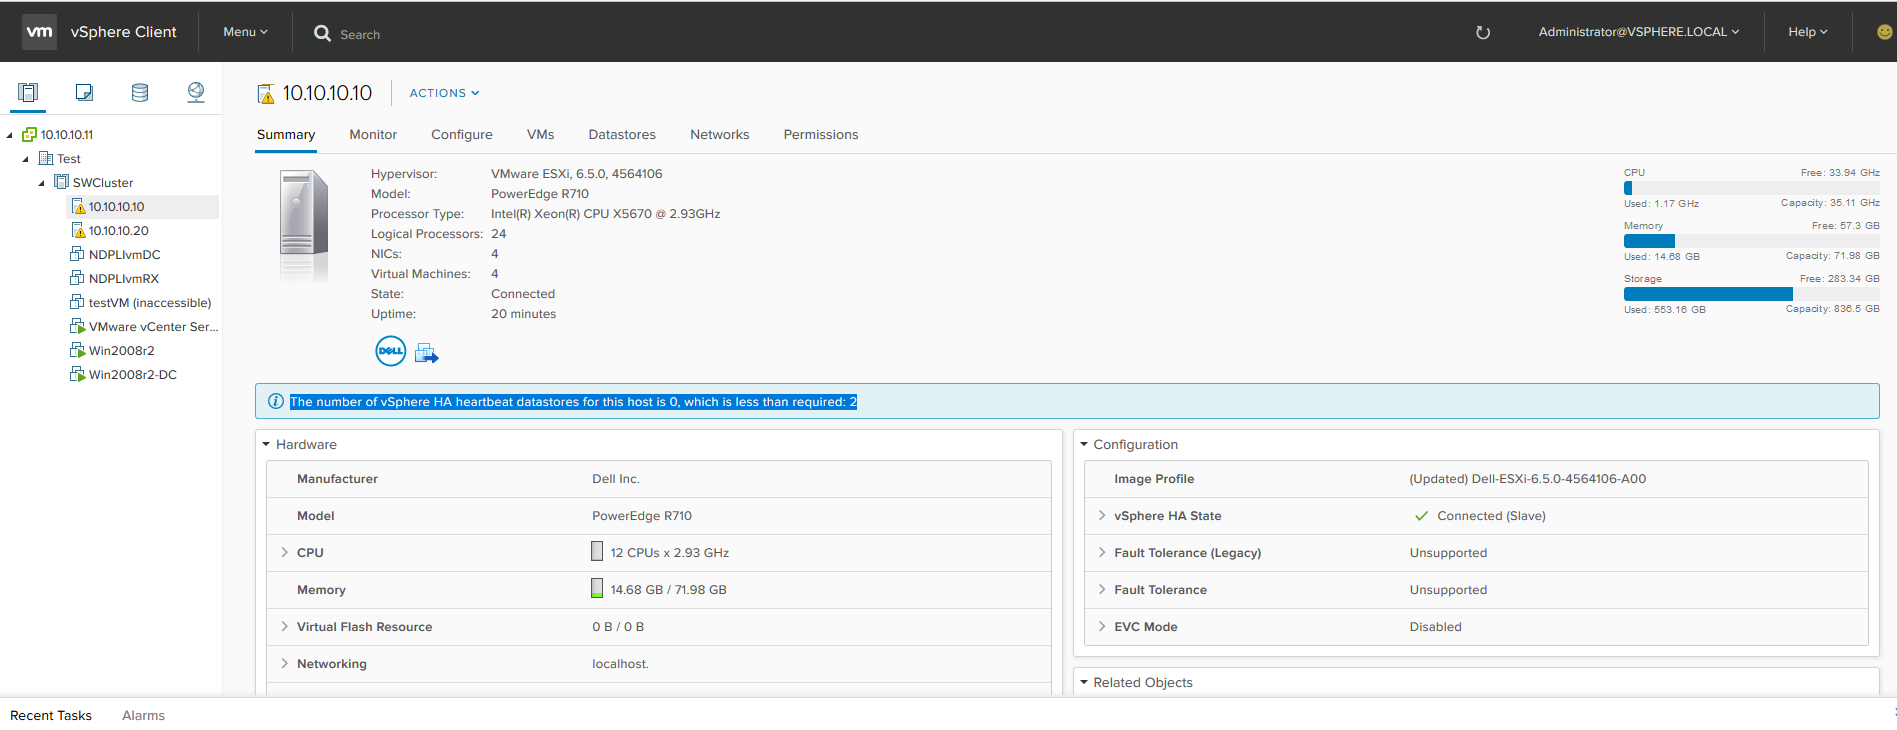This screenshot has width=1897, height=730.
Task: Click the datacenter icon for Test
Action: pos(46,158)
